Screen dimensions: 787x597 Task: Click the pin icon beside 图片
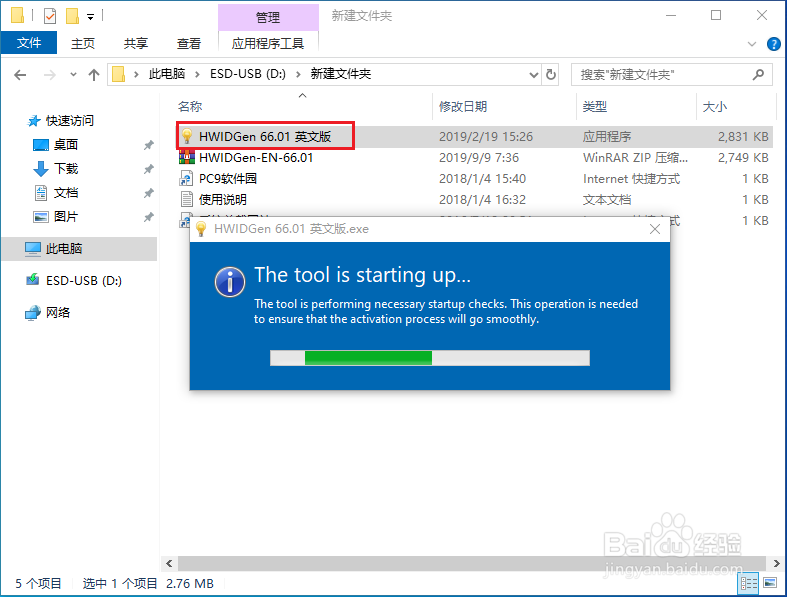149,217
